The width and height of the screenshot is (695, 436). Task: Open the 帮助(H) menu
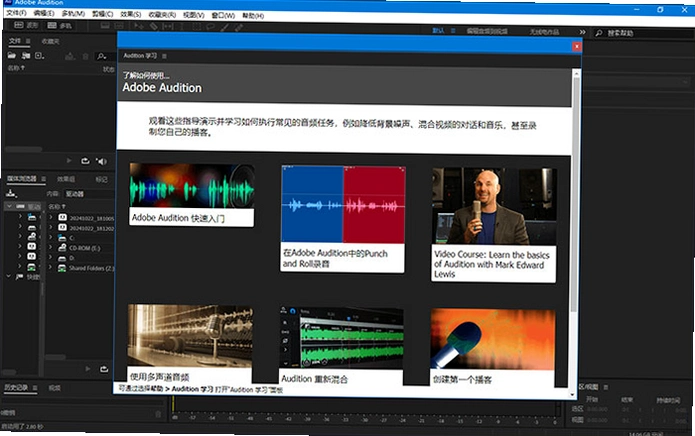pyautogui.click(x=253, y=16)
